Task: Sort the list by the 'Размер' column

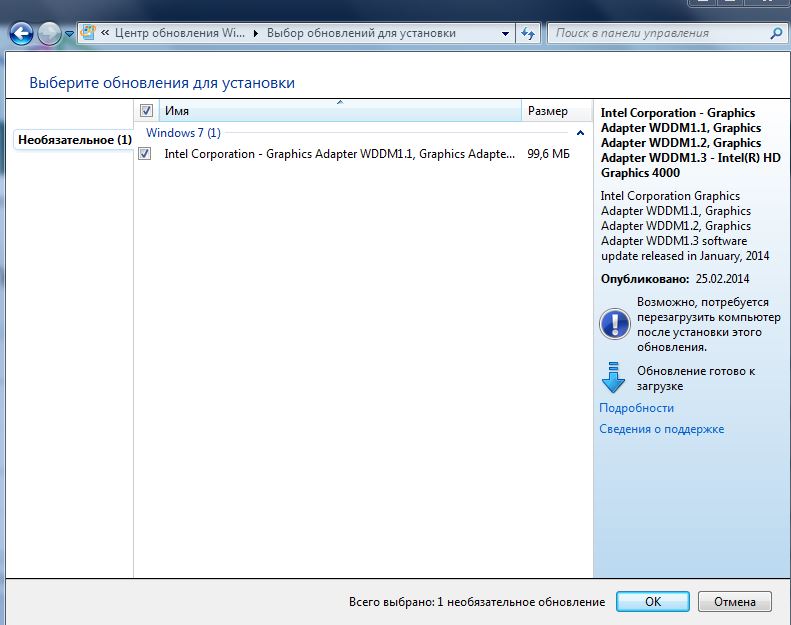Action: coord(556,110)
